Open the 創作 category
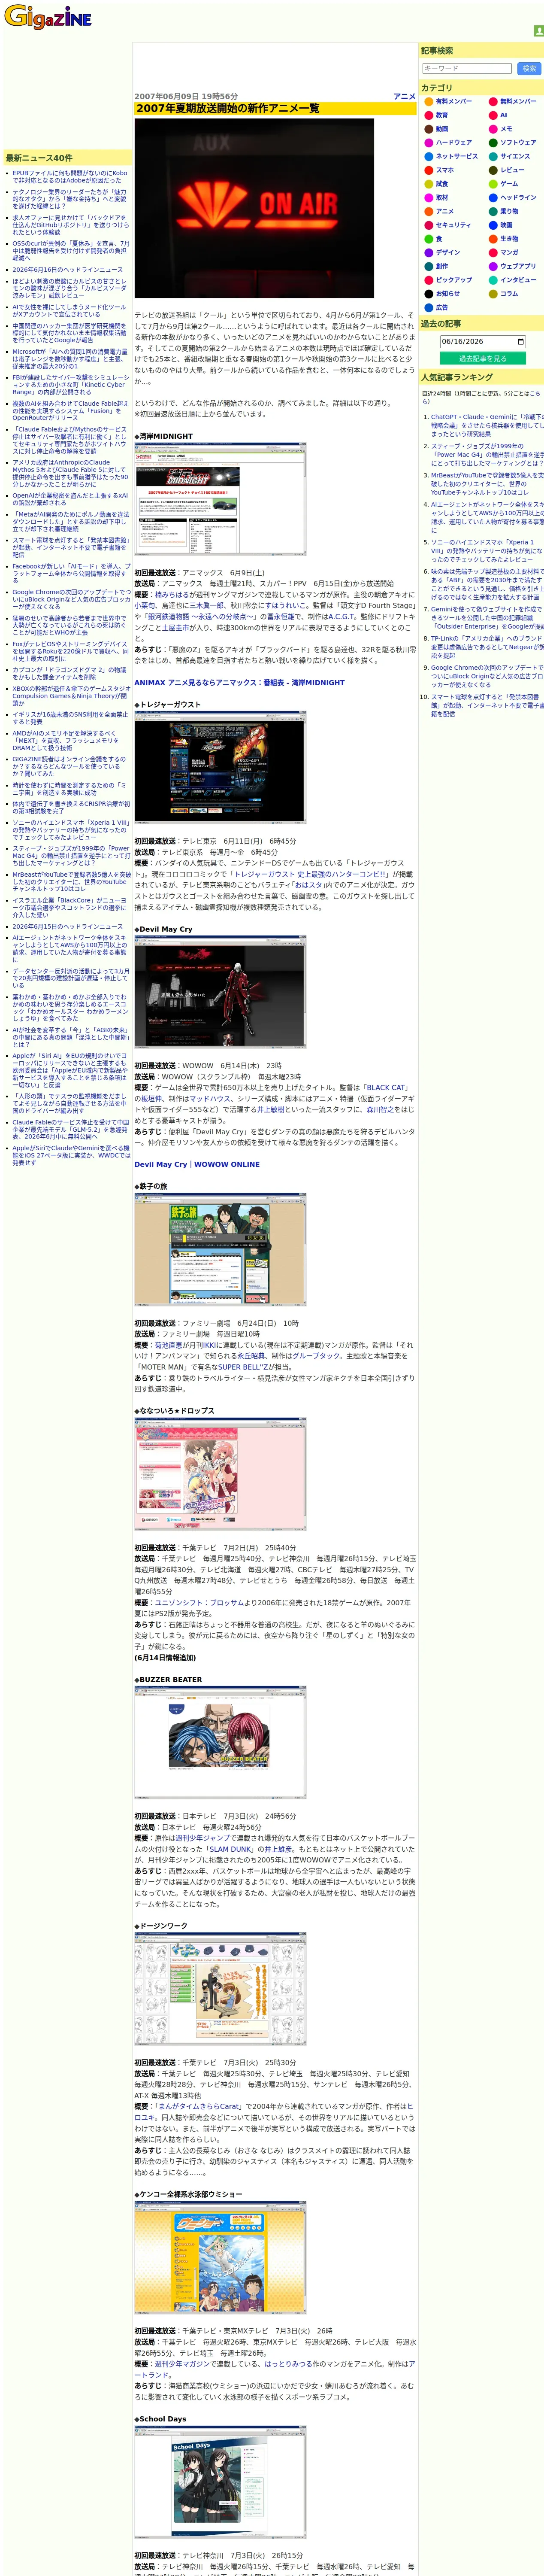Screen dimensions: 544x2576 coord(442,267)
